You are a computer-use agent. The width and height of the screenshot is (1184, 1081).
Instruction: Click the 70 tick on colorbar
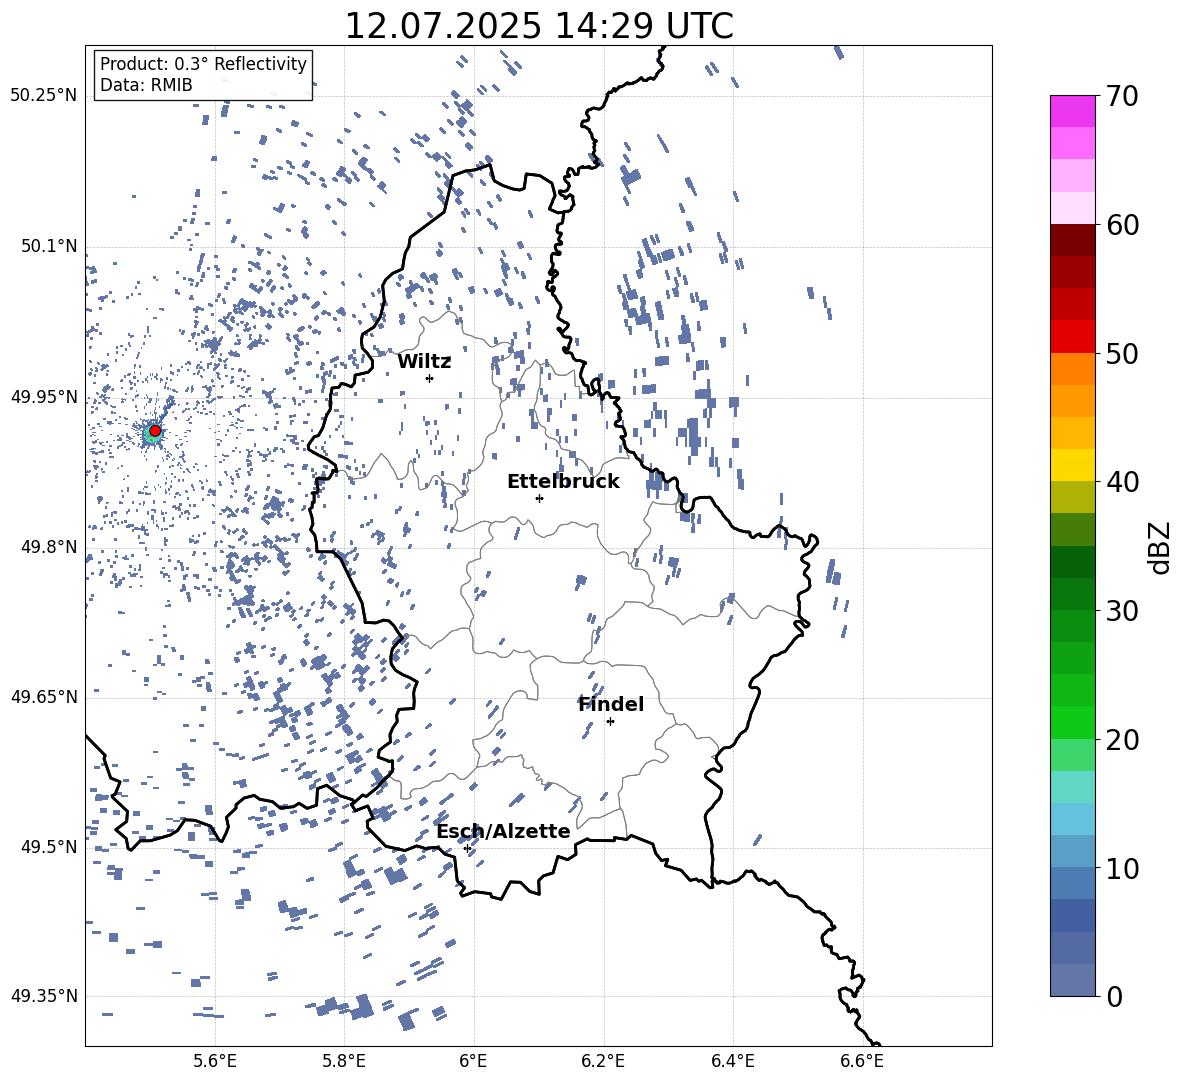click(x=1122, y=96)
